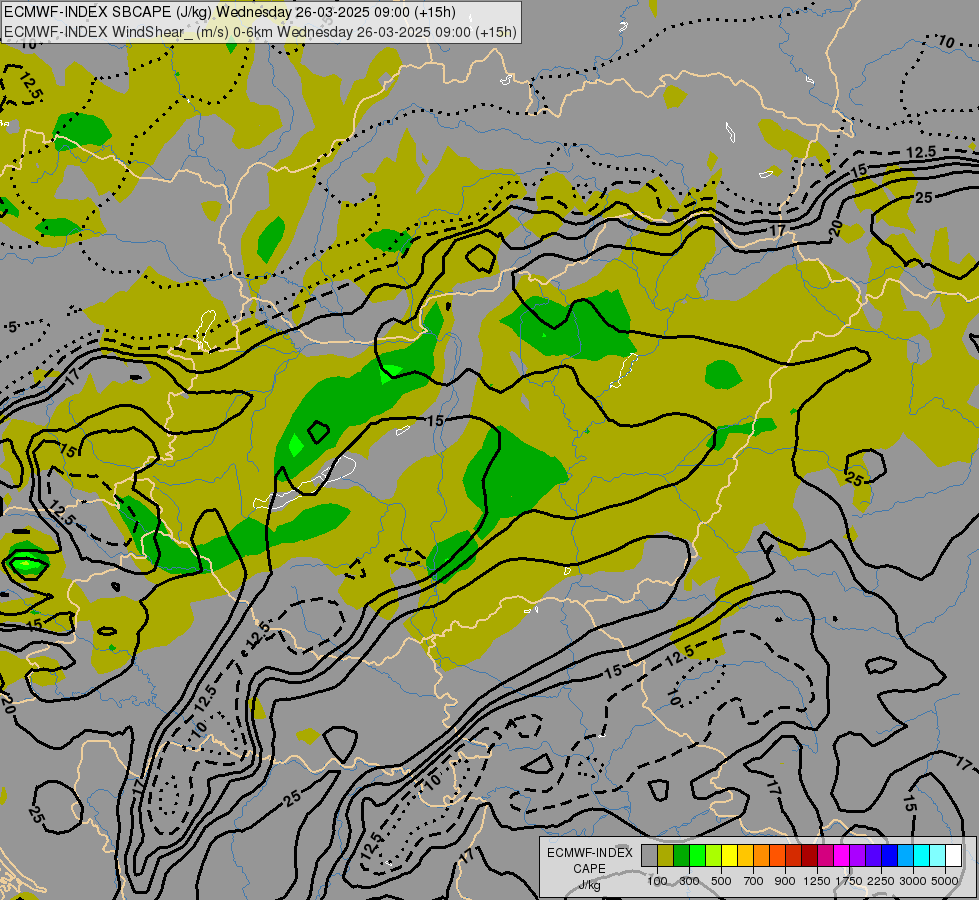The height and width of the screenshot is (900, 979).
Task: Select the brick-red swatch right of 900
Action: click(x=794, y=855)
